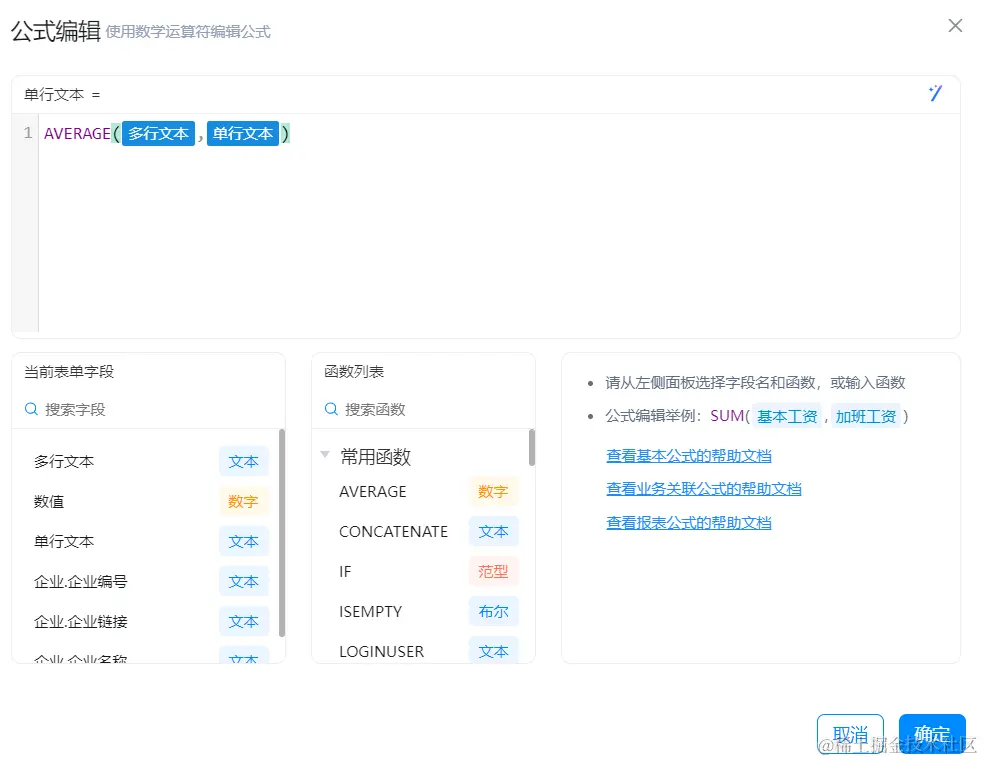Insert the 多行文本 field from list
The width and height of the screenshot is (984, 762).
click(x=64, y=461)
